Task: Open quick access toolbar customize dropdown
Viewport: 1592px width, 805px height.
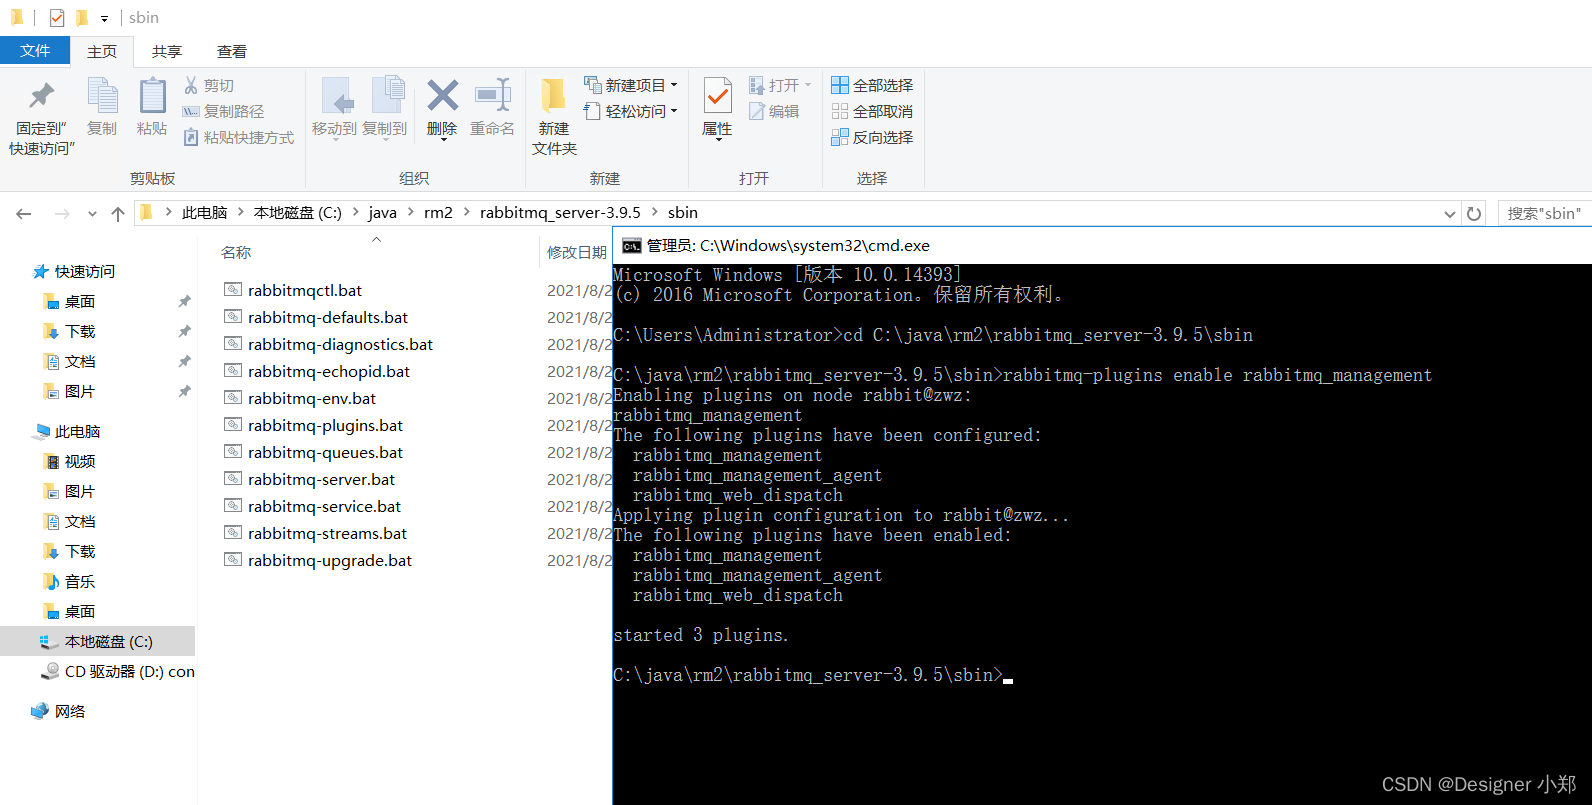Action: (104, 19)
